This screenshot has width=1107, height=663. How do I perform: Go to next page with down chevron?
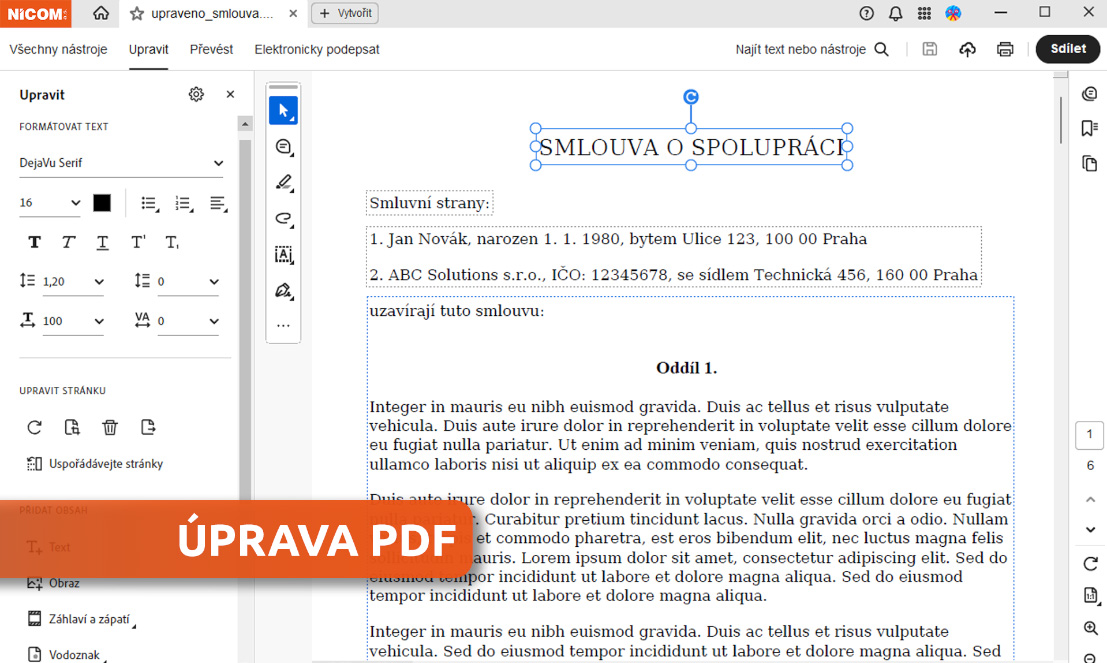point(1090,530)
